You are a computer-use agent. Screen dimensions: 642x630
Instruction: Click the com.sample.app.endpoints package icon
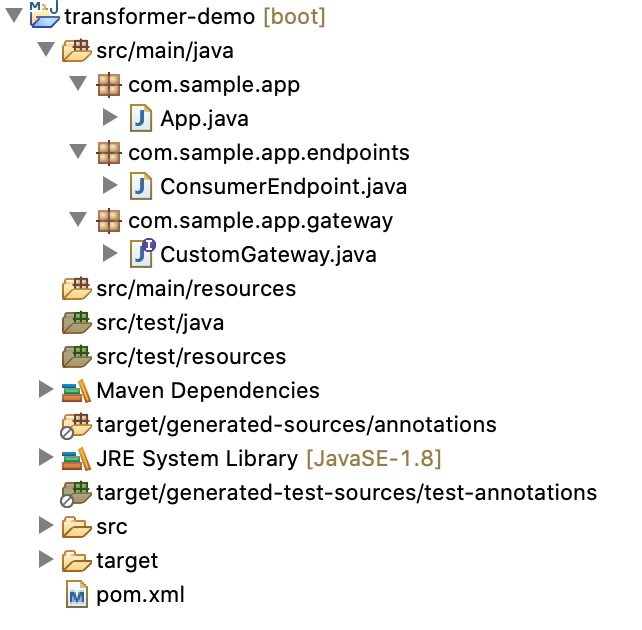pyautogui.click(x=109, y=153)
